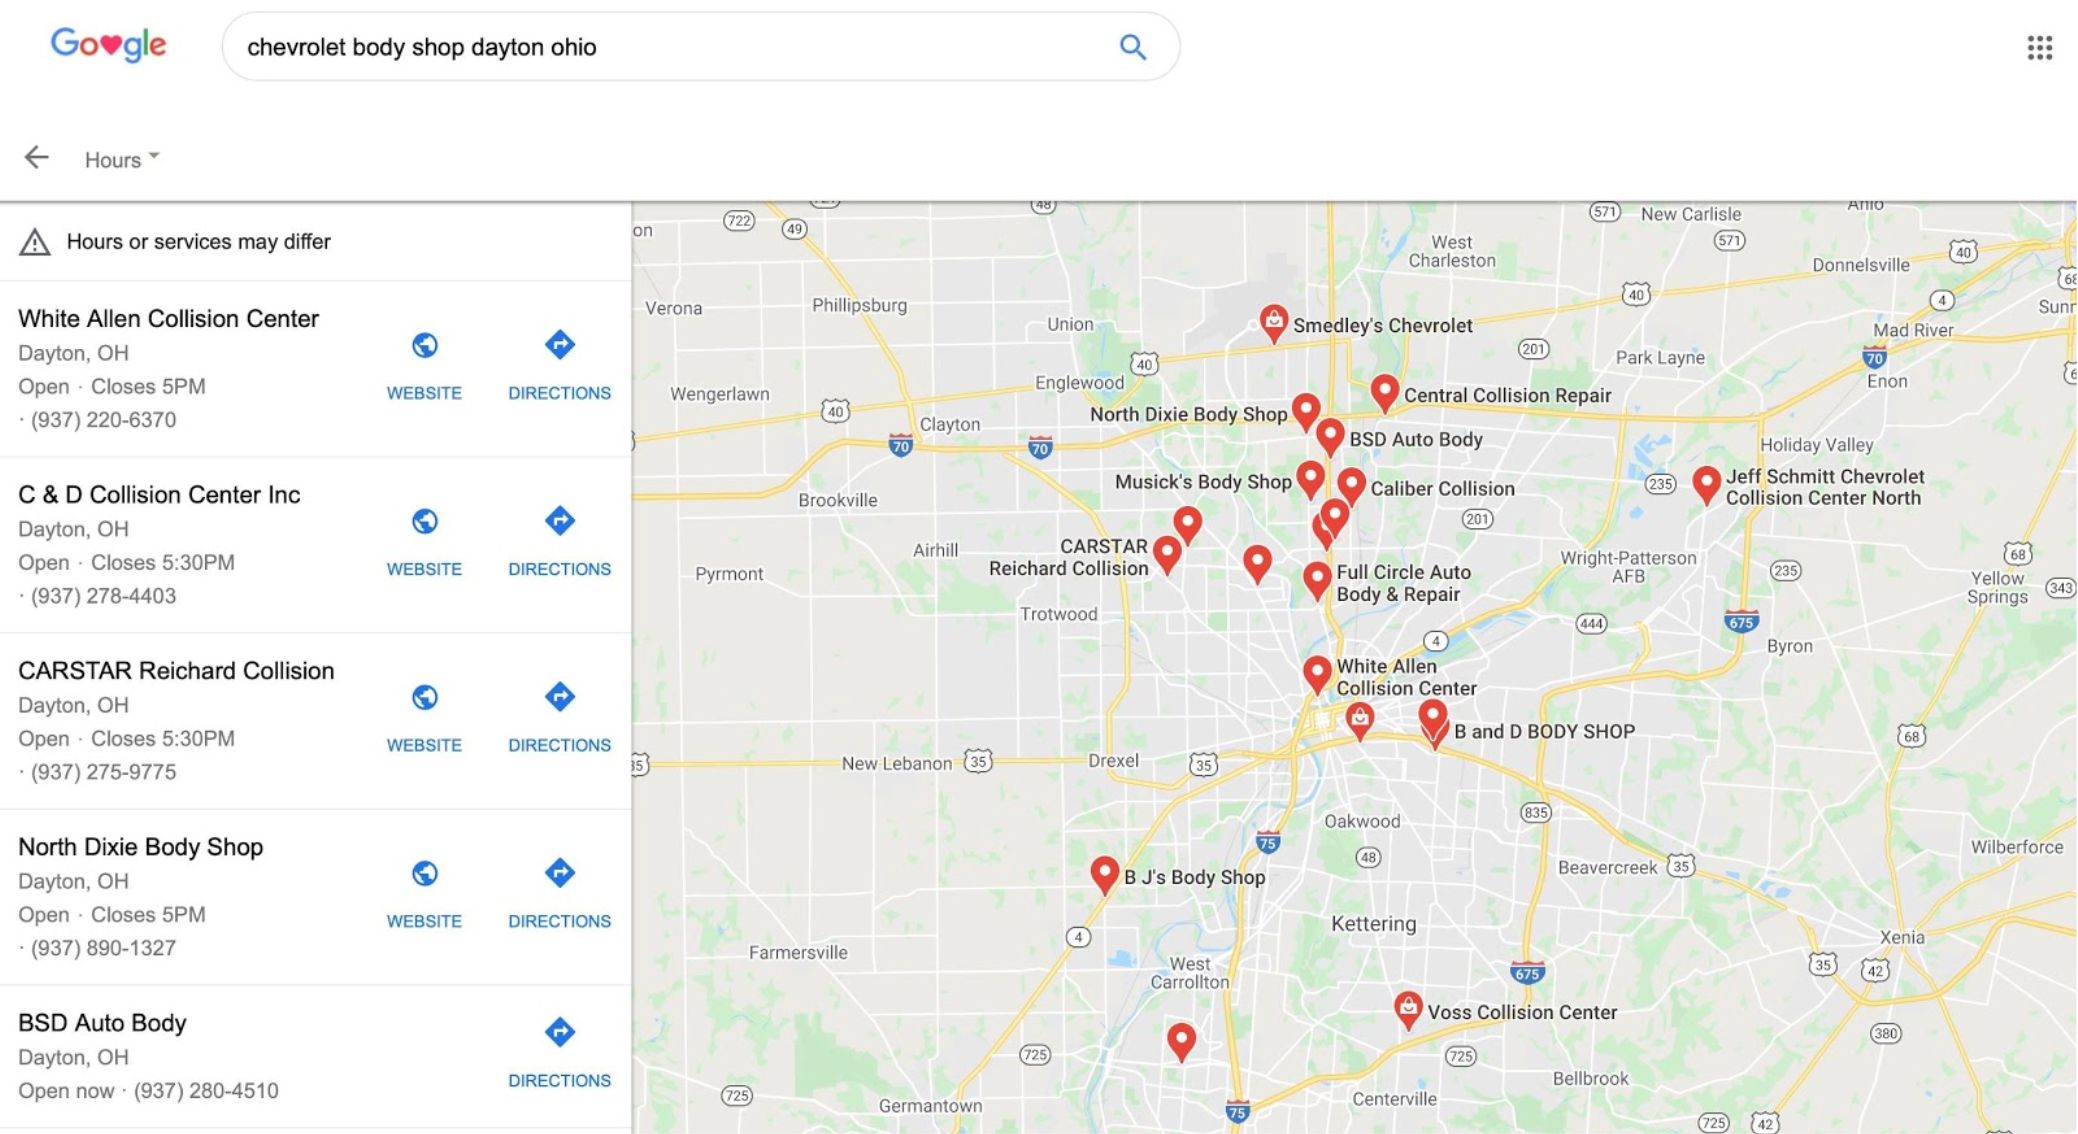Viewport: 2078px width, 1134px height.
Task: Get directions to White Allen Collision Center
Action: click(559, 345)
